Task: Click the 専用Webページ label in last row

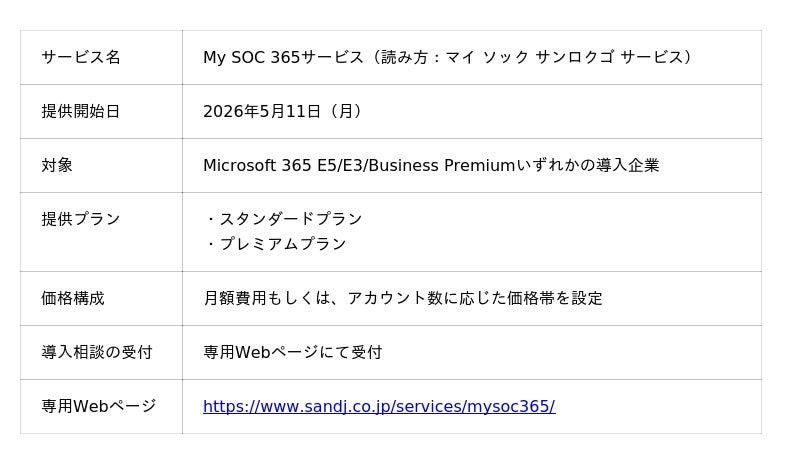Action: pyautogui.click(x=99, y=406)
